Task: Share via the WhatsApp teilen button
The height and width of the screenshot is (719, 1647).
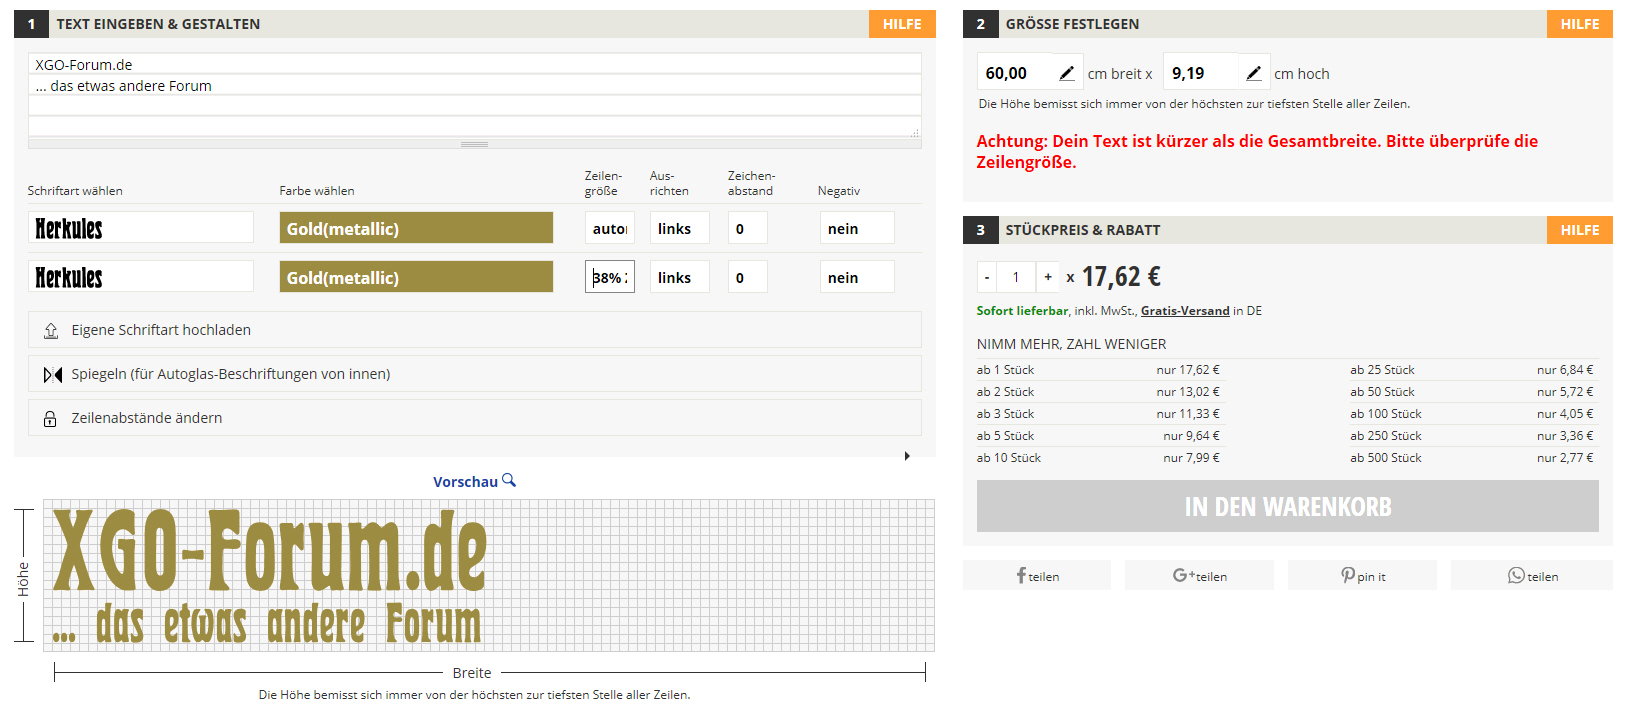Action: coord(1532,576)
